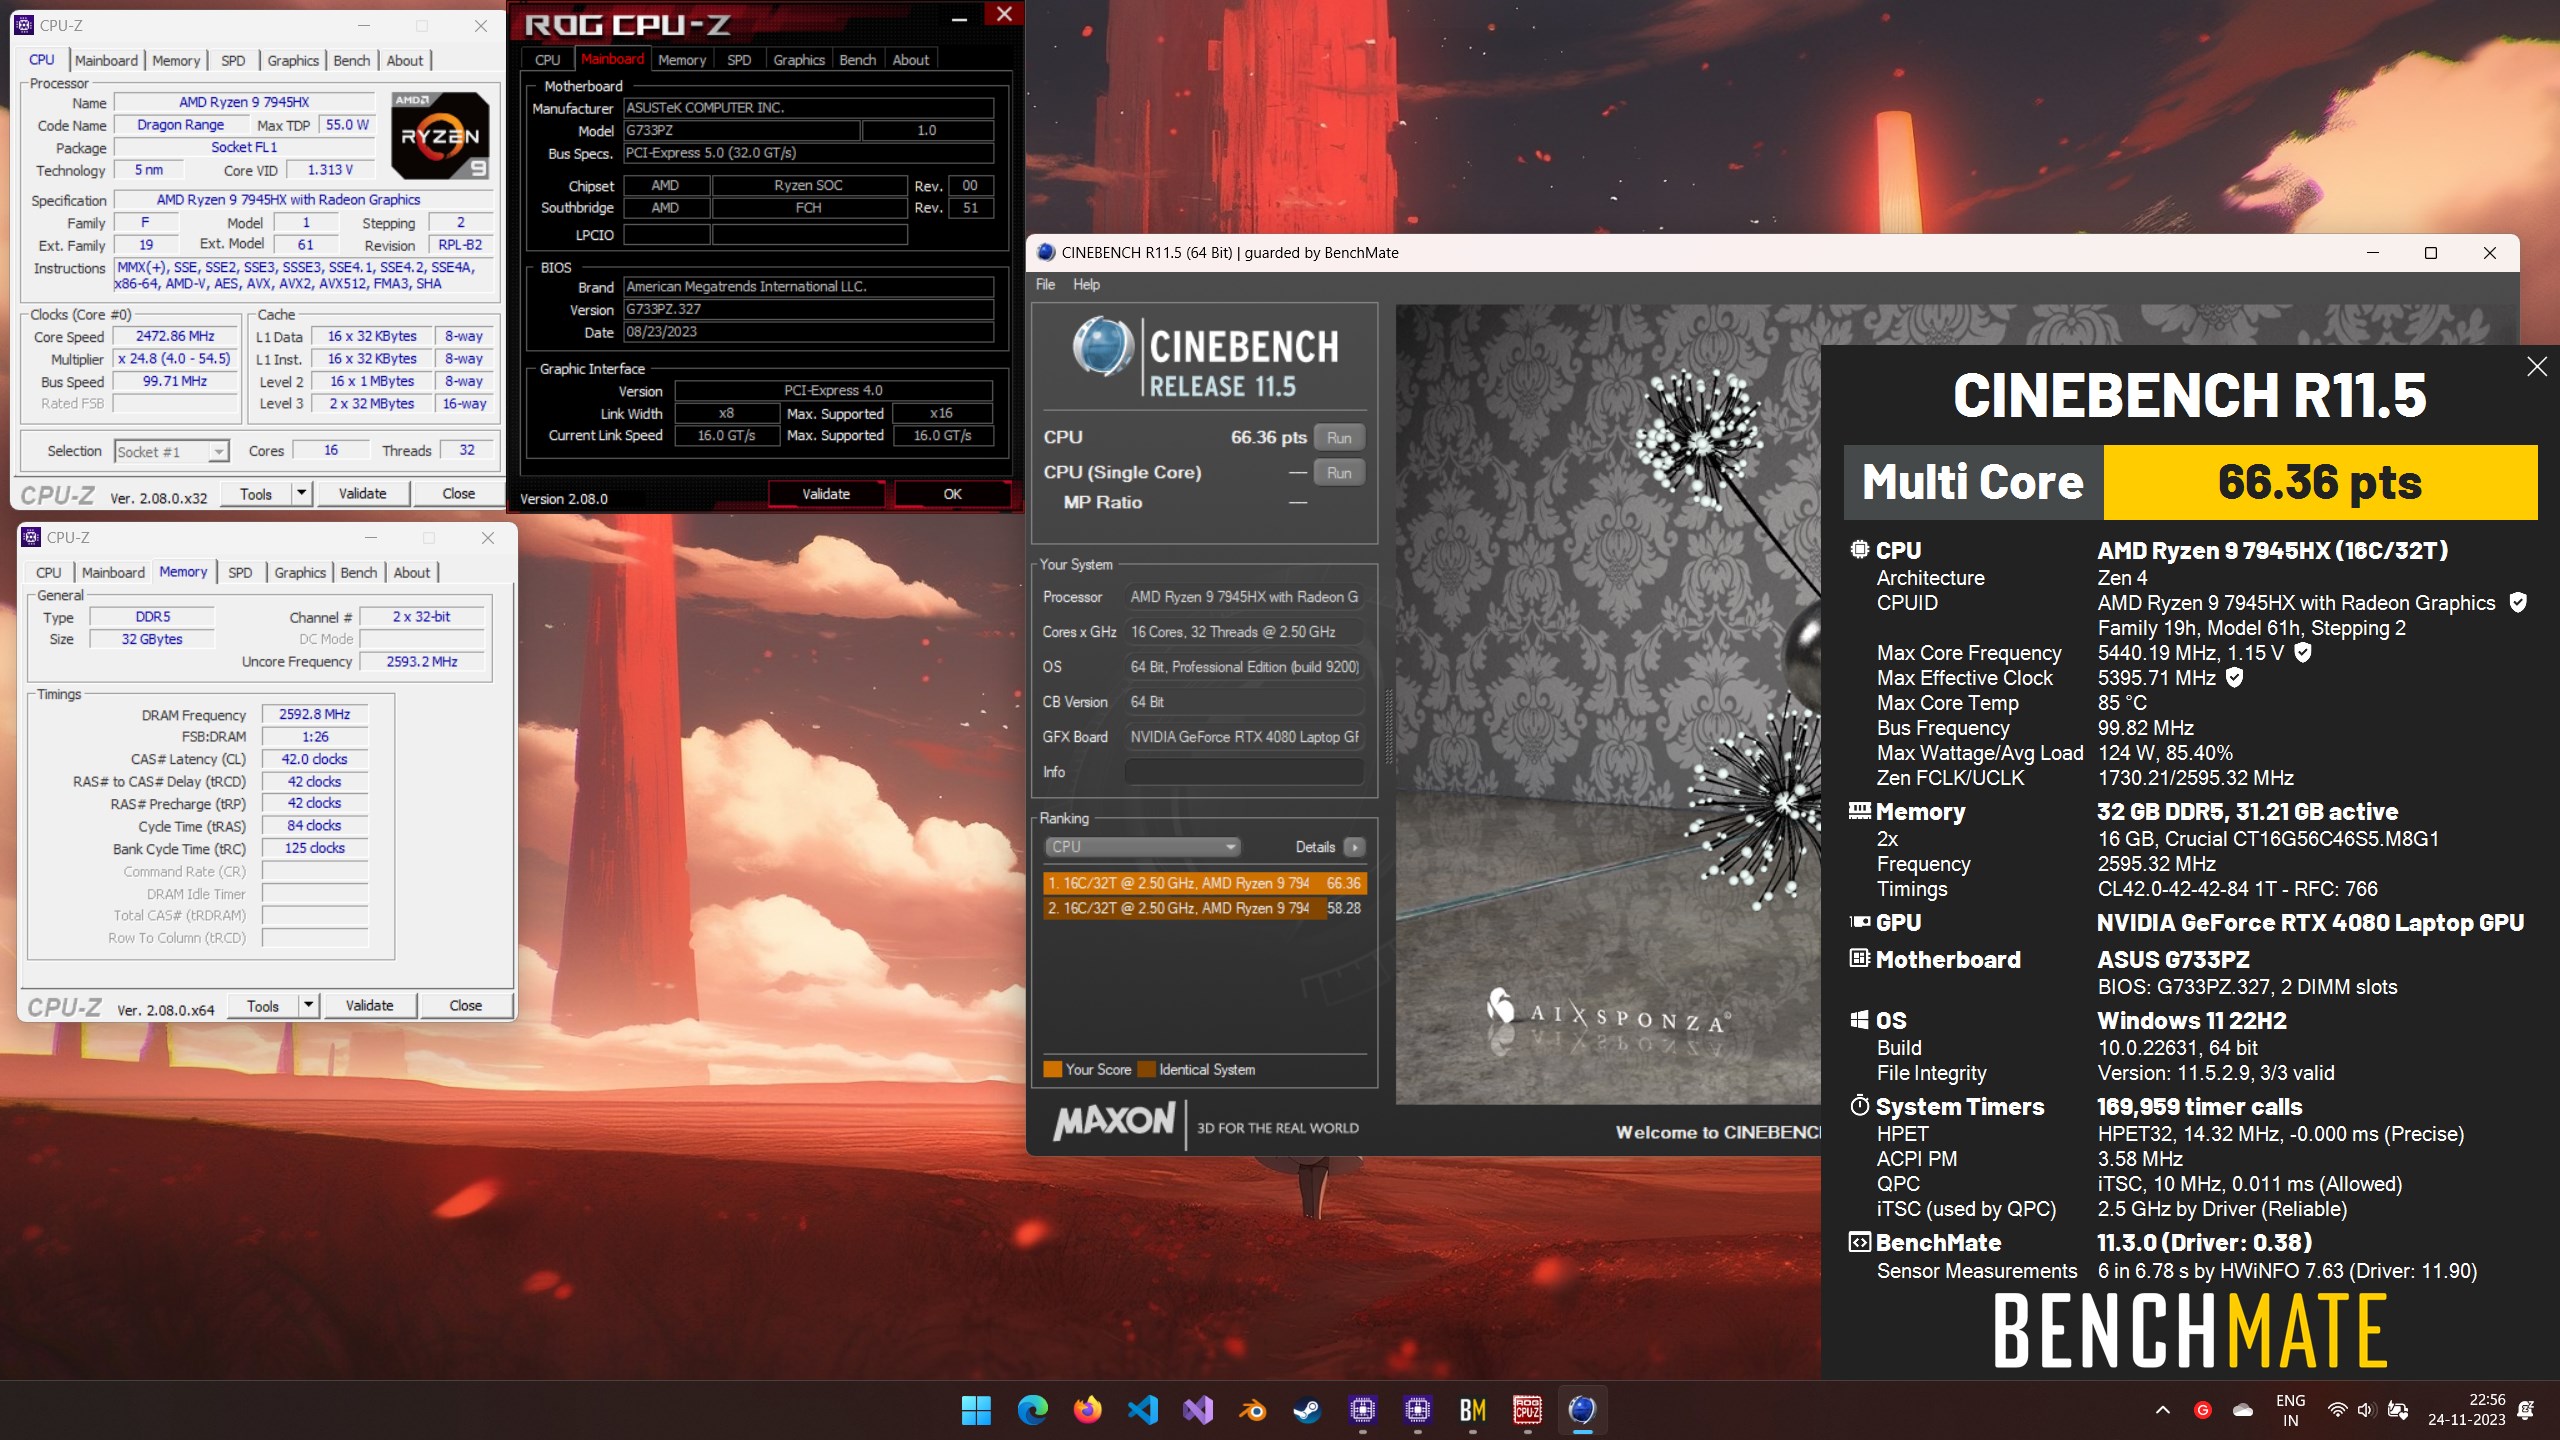Launch Microsoft Edge from the taskbar

point(1032,1410)
